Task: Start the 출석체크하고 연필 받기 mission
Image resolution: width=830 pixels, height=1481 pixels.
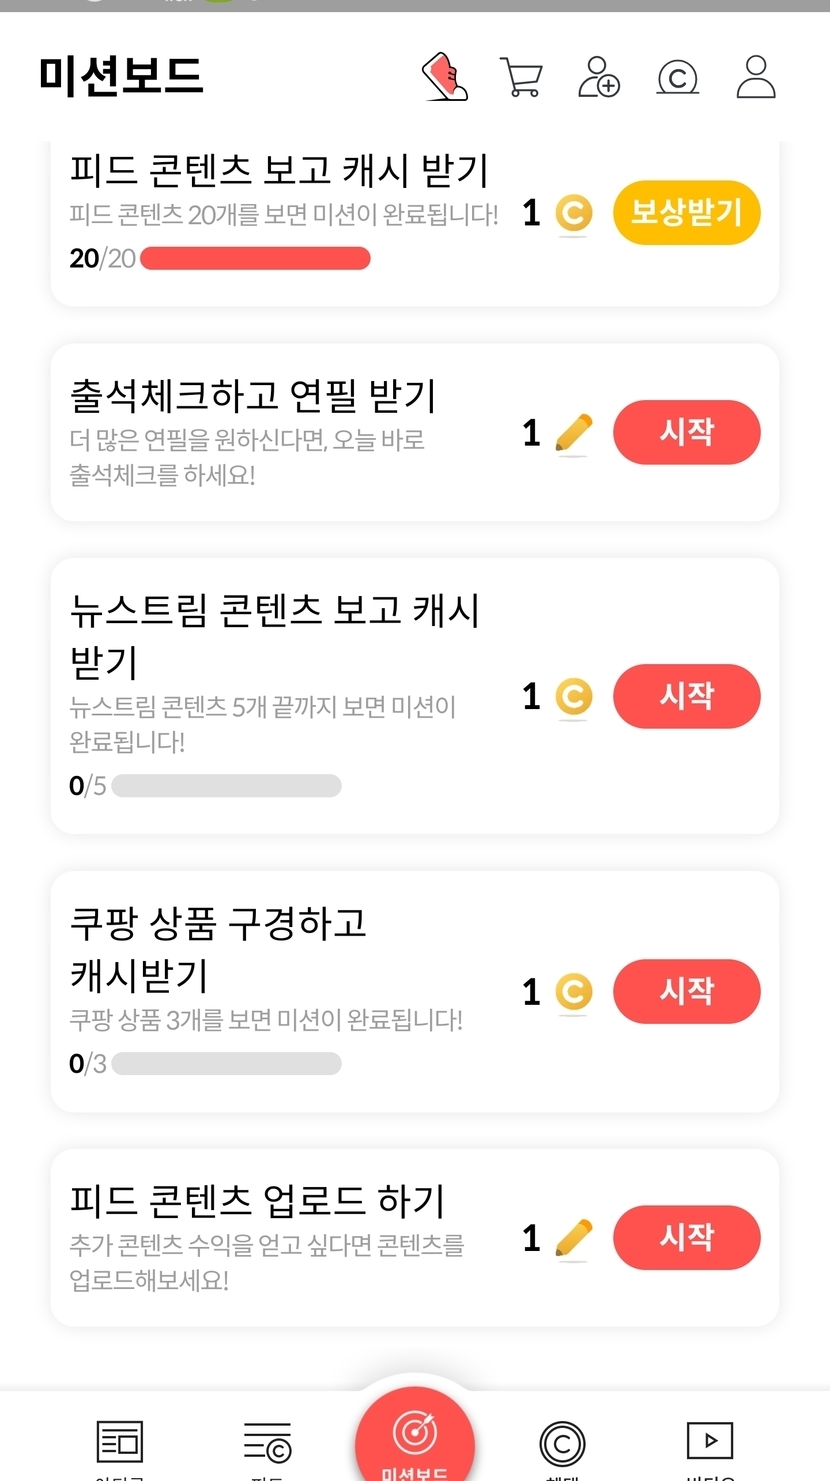Action: coord(686,432)
